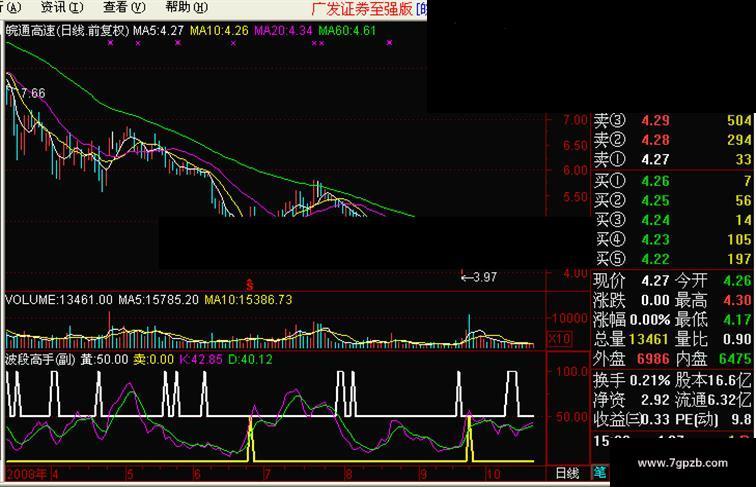Click the 波段高手(副) indicator name
Viewport: 756px width, 487px height.
tap(40, 359)
